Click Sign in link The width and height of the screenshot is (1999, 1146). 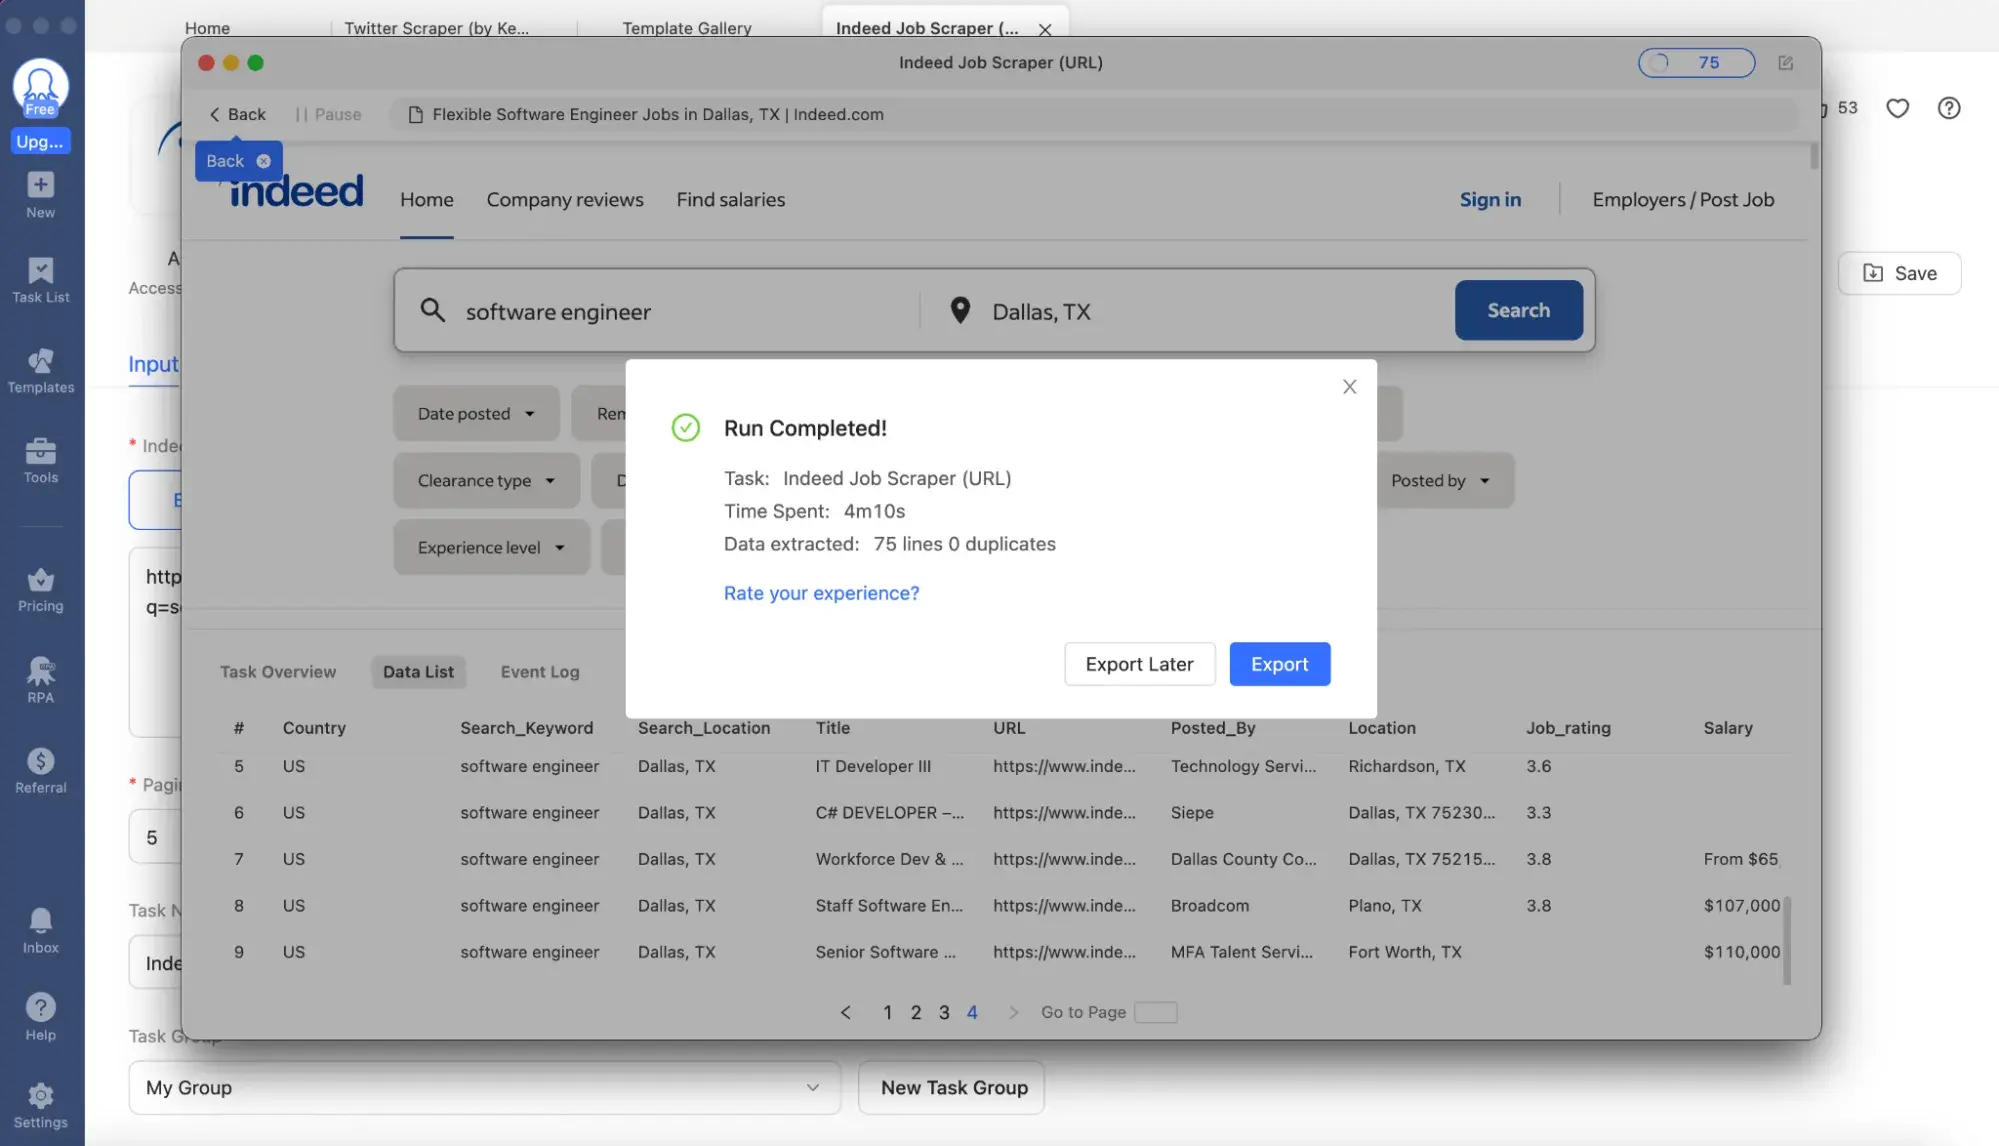coord(1490,199)
